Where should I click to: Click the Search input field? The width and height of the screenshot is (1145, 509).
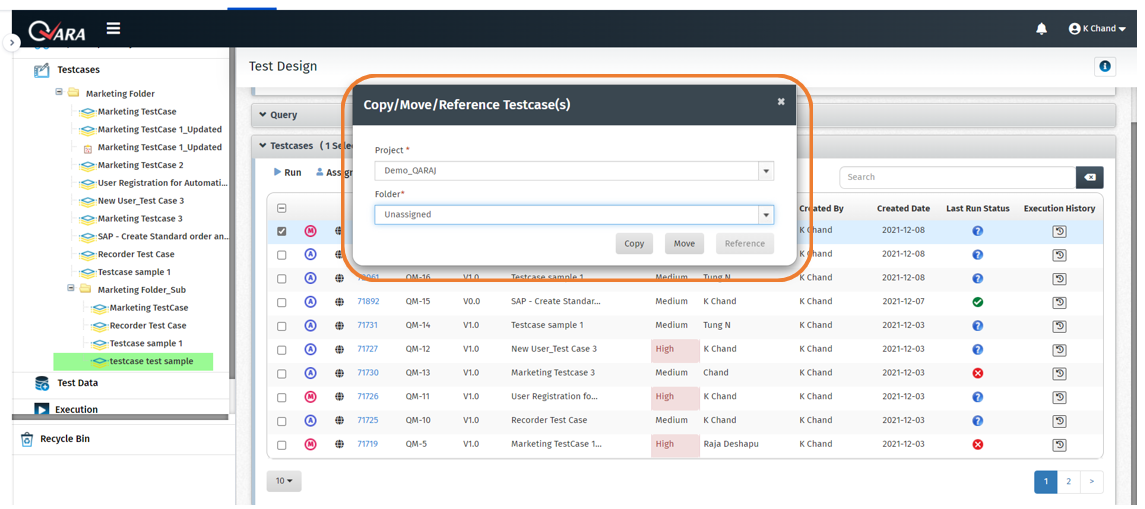pos(957,177)
